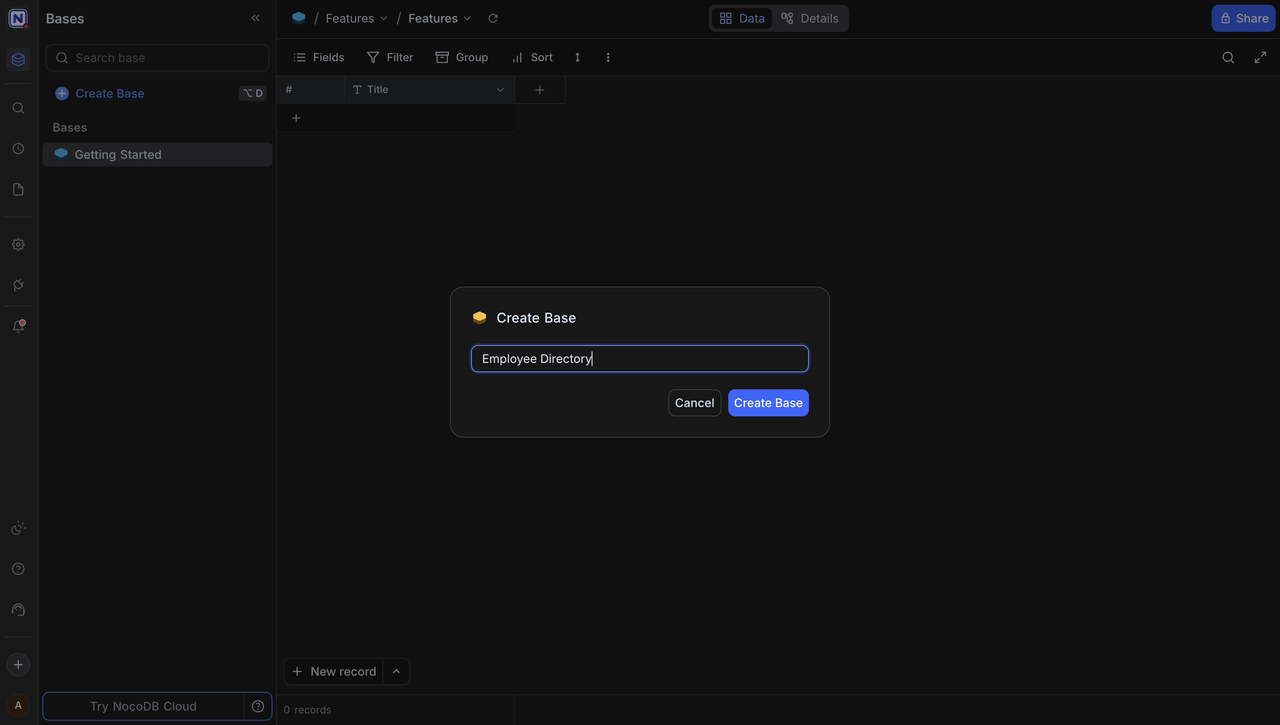
Task: Open the New record chevron menu
Action: coord(396,671)
